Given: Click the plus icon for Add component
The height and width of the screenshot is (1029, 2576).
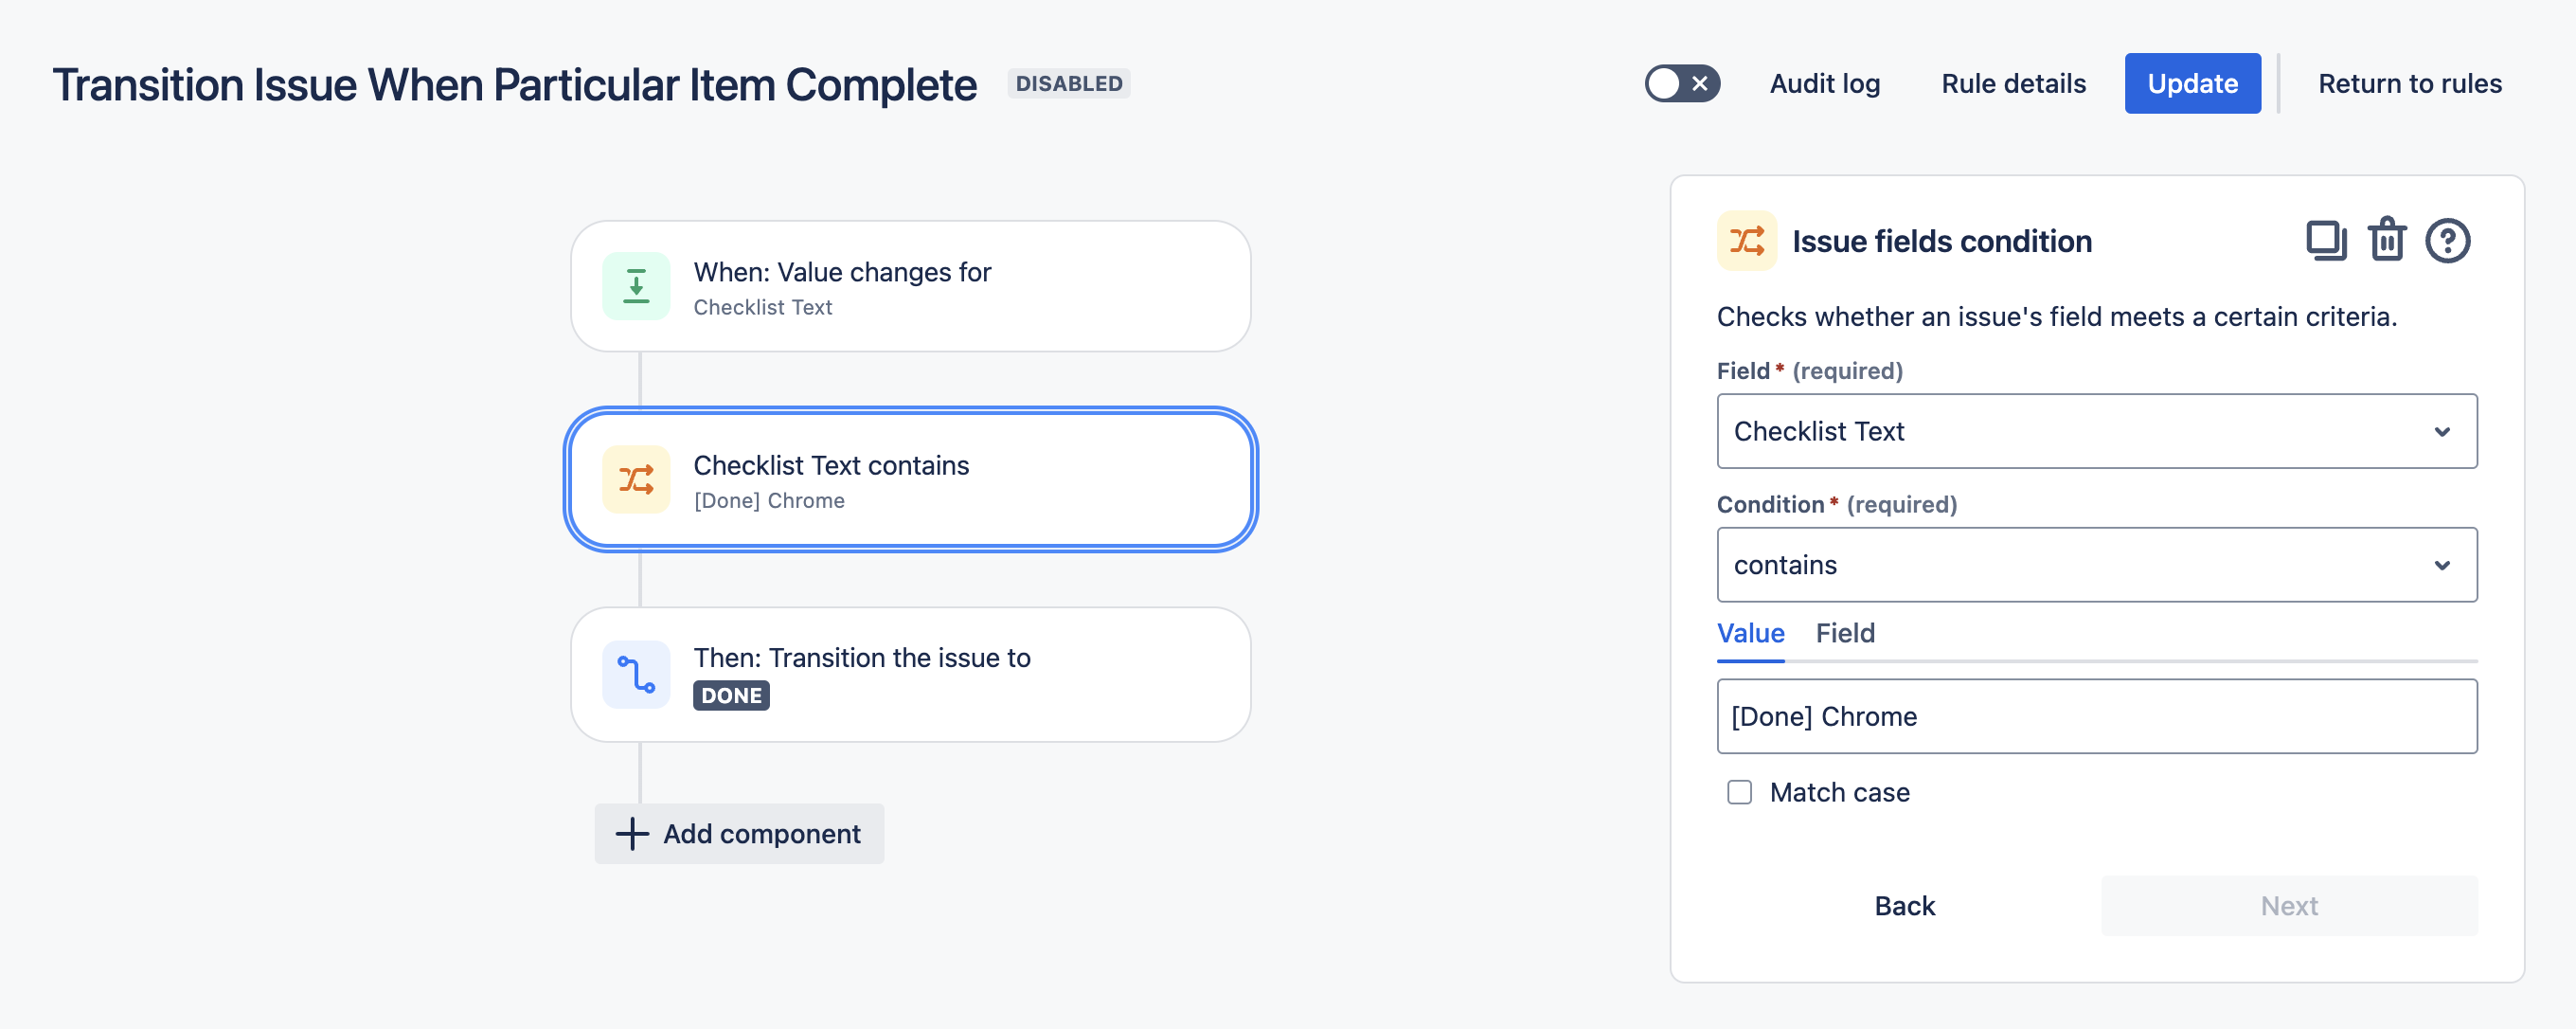Looking at the screenshot, I should point(632,833).
